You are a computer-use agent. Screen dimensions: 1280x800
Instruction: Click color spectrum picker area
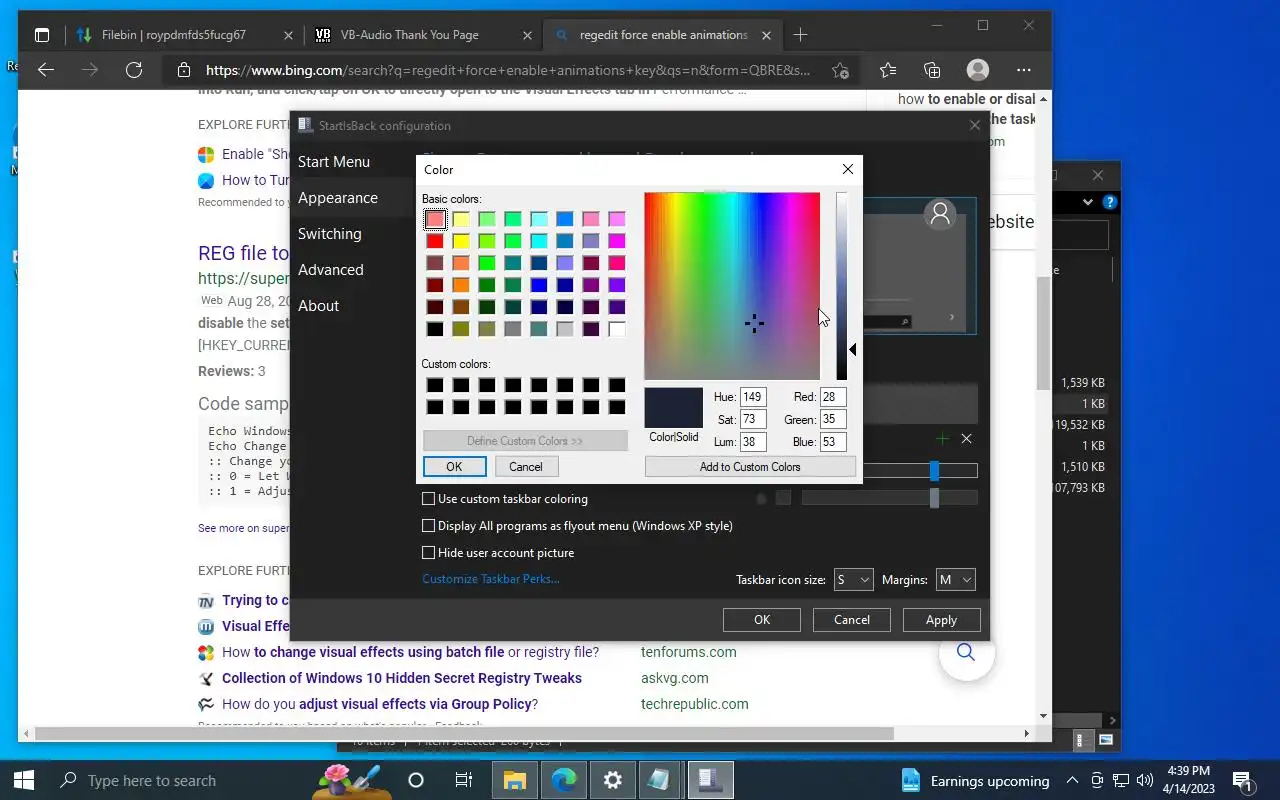[x=732, y=286]
